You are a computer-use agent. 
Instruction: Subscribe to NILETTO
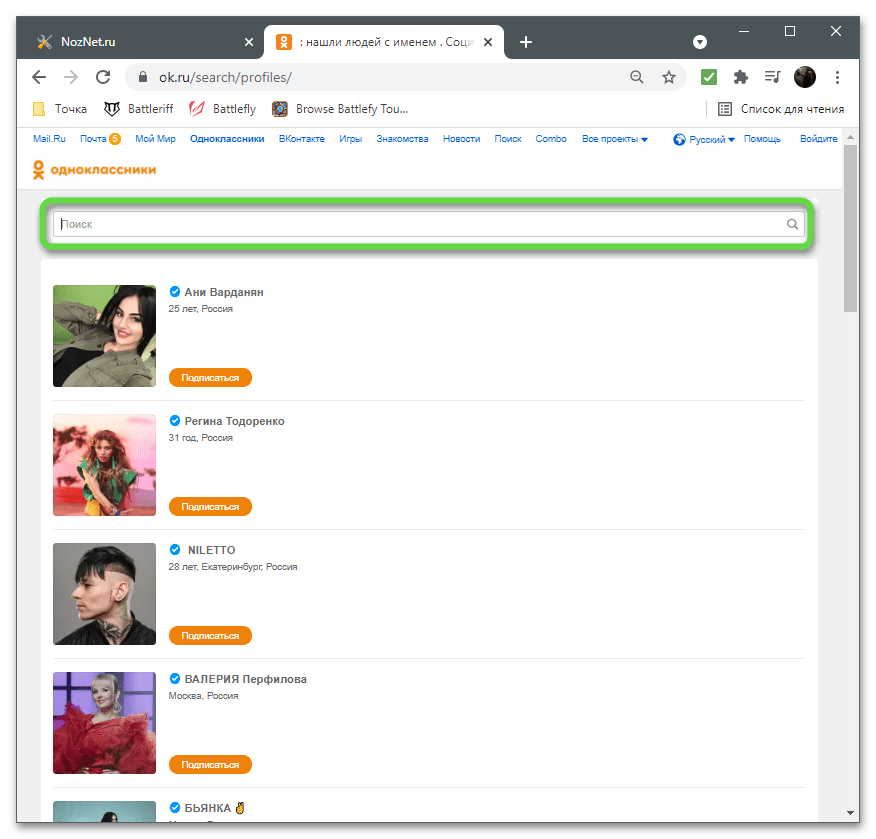(210, 636)
